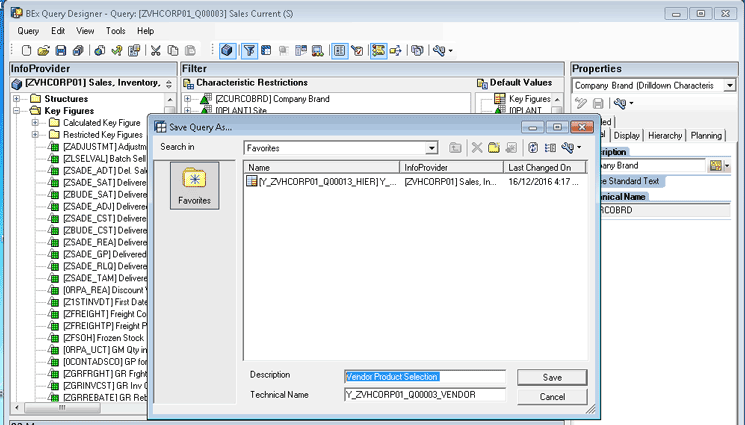Click the refresh icon in Save dialog

[535, 147]
